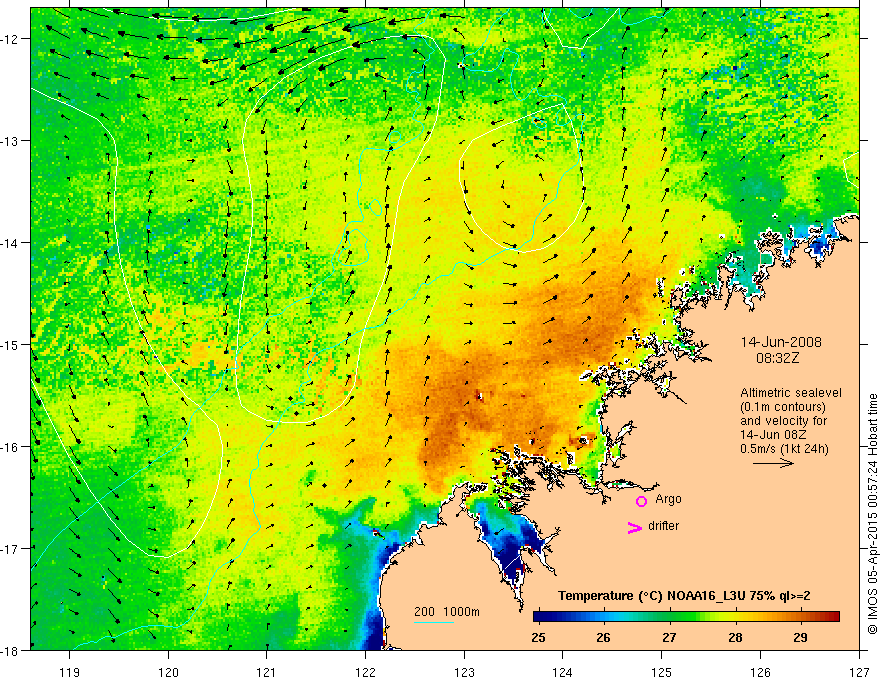880x680 pixels.
Task: Click the 'Altimetric sealevel' caption line
Action: tap(791, 393)
